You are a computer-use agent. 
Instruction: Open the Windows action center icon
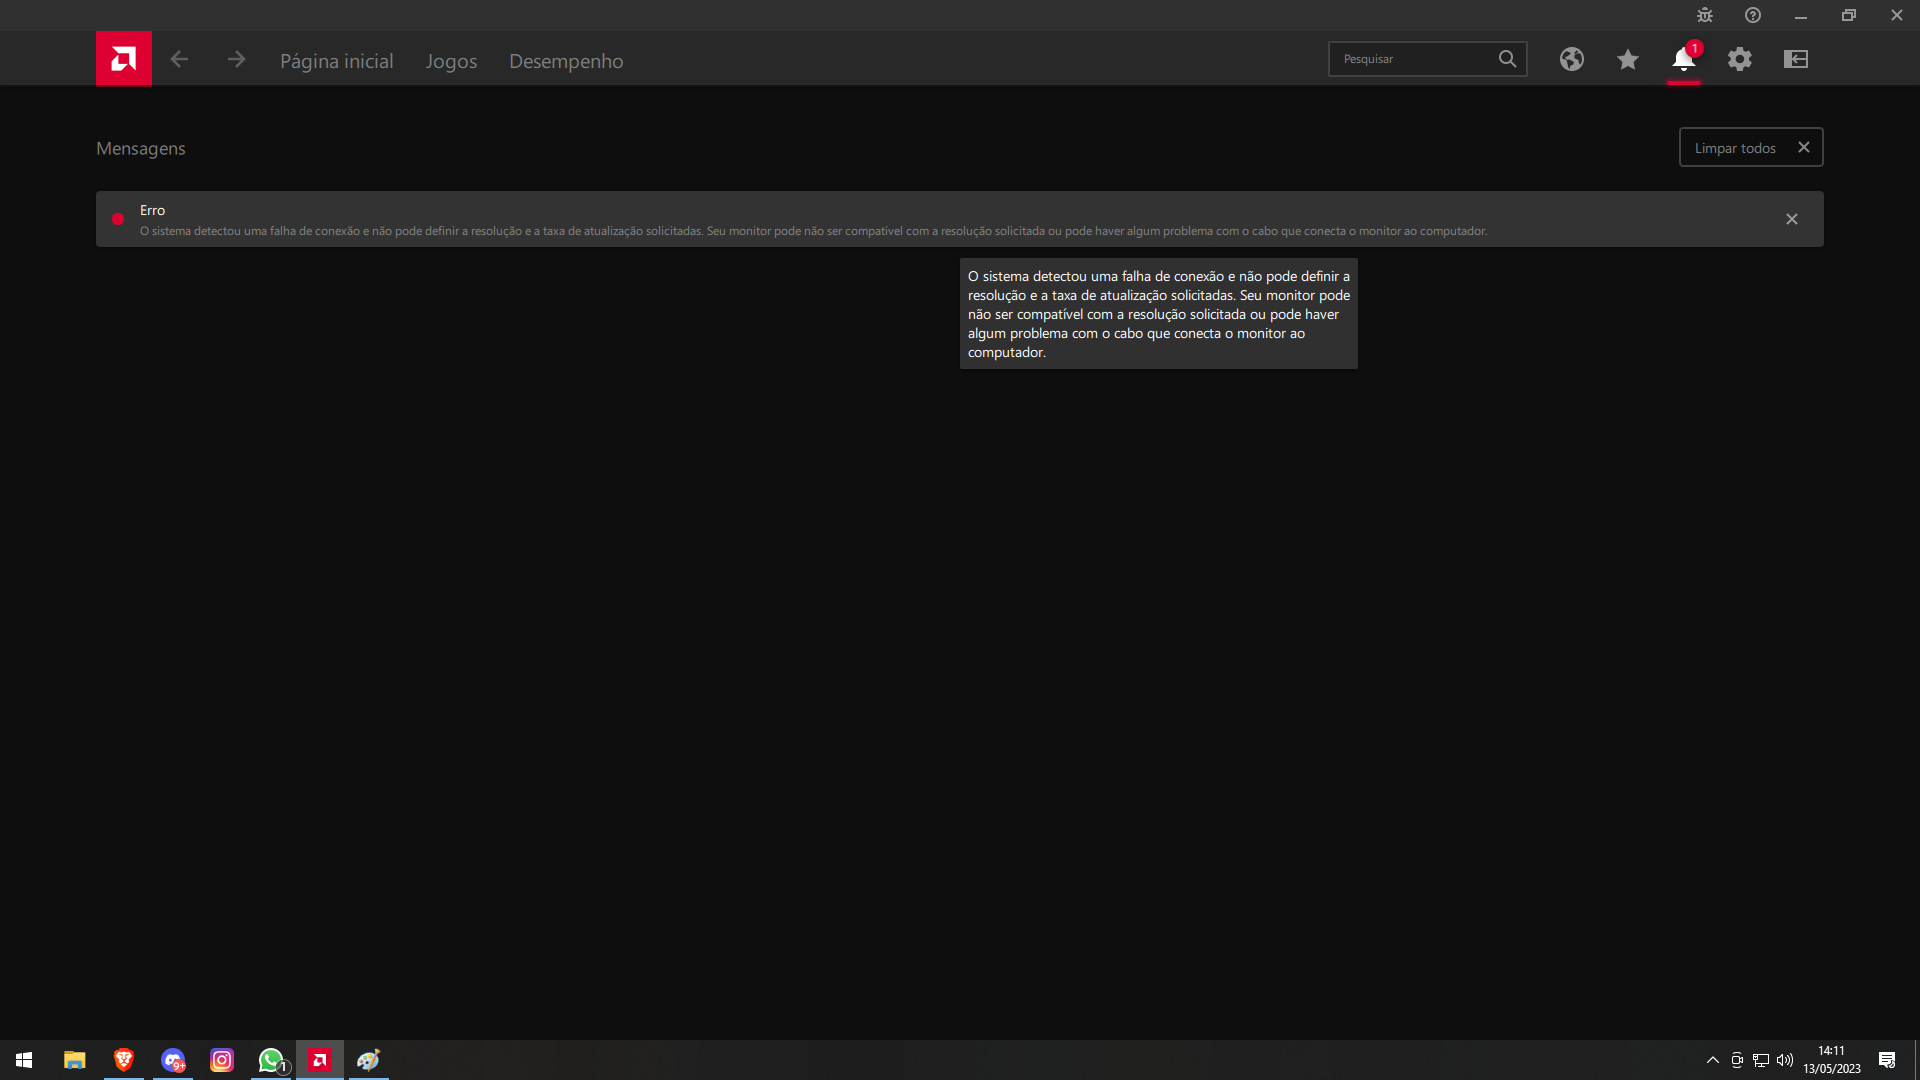[1887, 1060]
